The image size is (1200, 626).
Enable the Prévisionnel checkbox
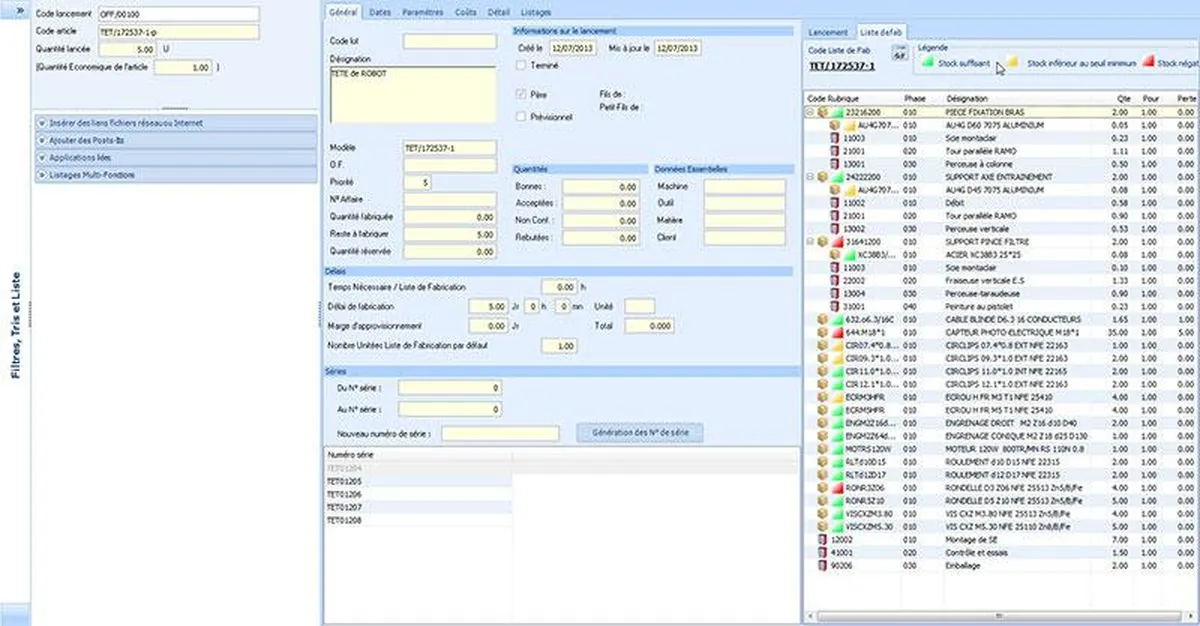521,117
